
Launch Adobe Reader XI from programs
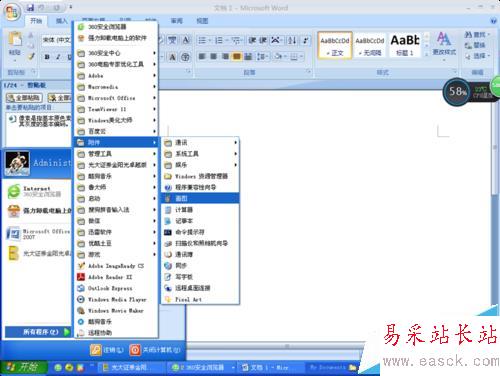[x=116, y=277]
